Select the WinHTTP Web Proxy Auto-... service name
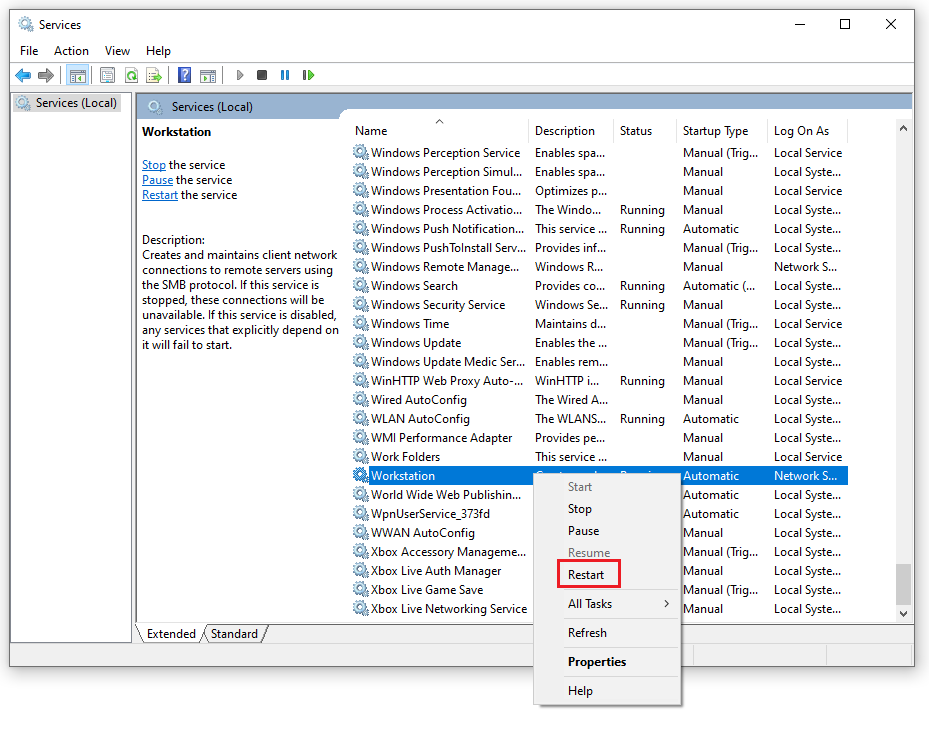 point(447,381)
